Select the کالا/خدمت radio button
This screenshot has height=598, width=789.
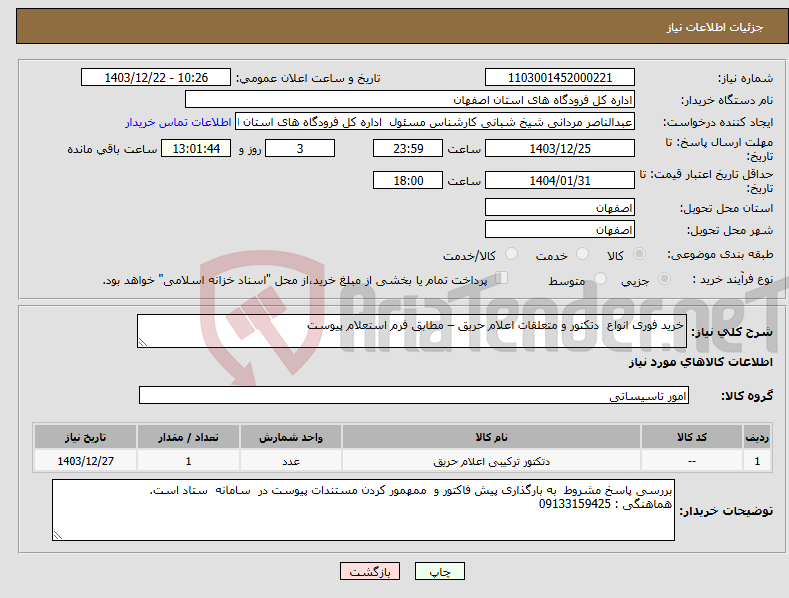(x=511, y=254)
